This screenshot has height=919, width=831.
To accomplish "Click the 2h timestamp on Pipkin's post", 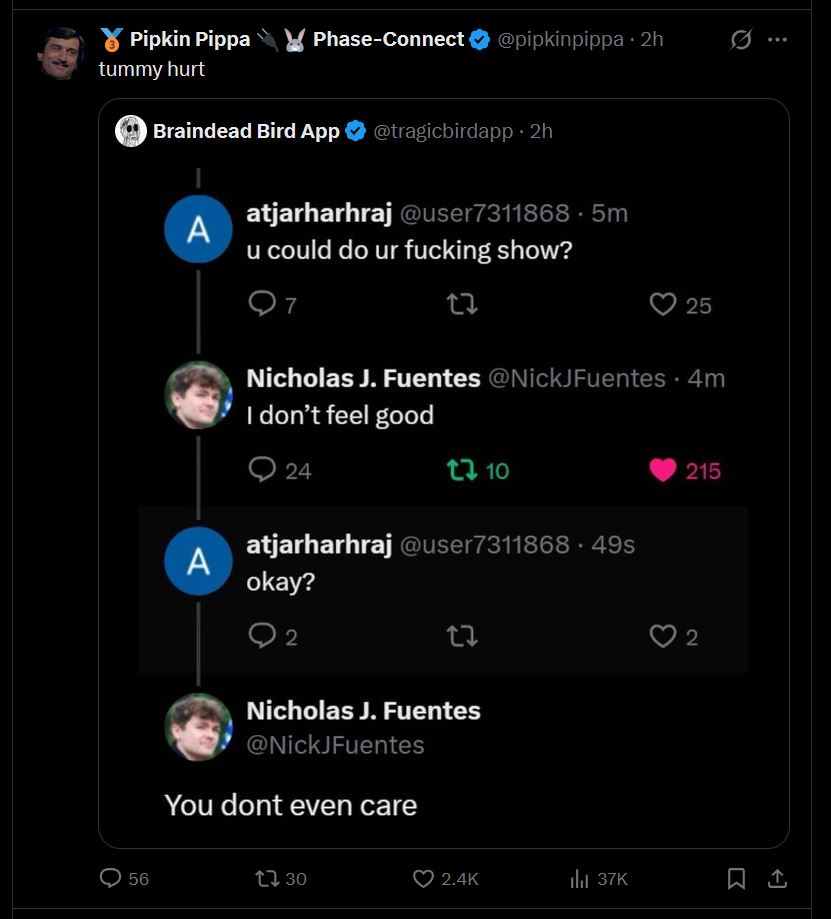I will 651,40.
